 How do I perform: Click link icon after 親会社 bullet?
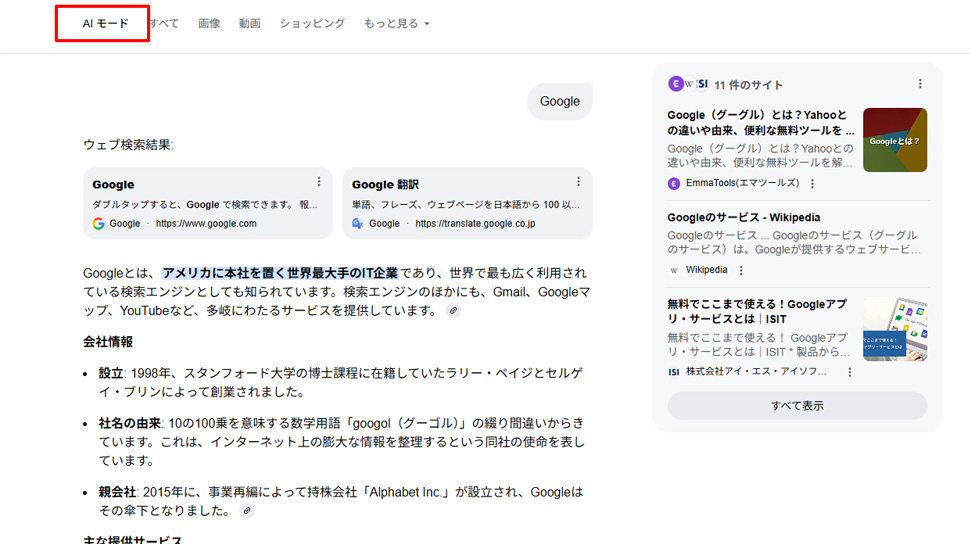tap(247, 511)
